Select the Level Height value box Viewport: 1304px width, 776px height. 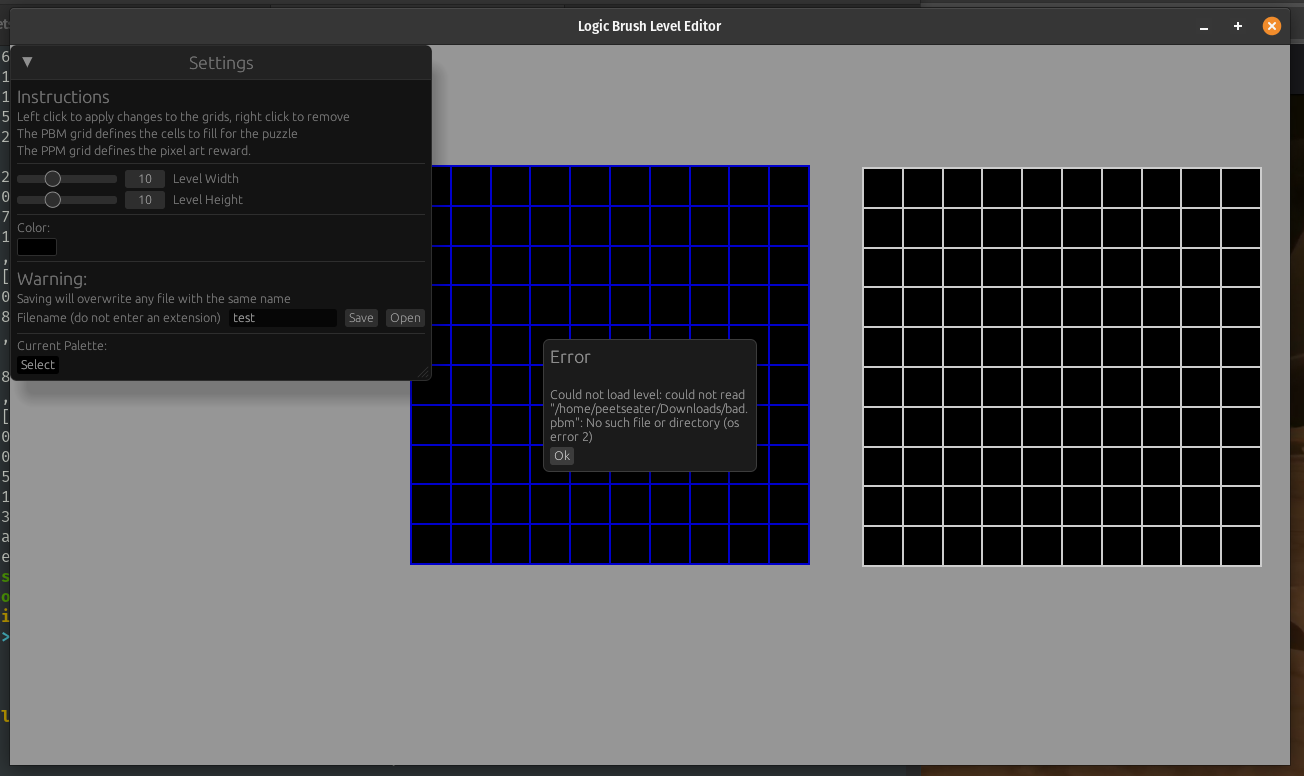(145, 200)
